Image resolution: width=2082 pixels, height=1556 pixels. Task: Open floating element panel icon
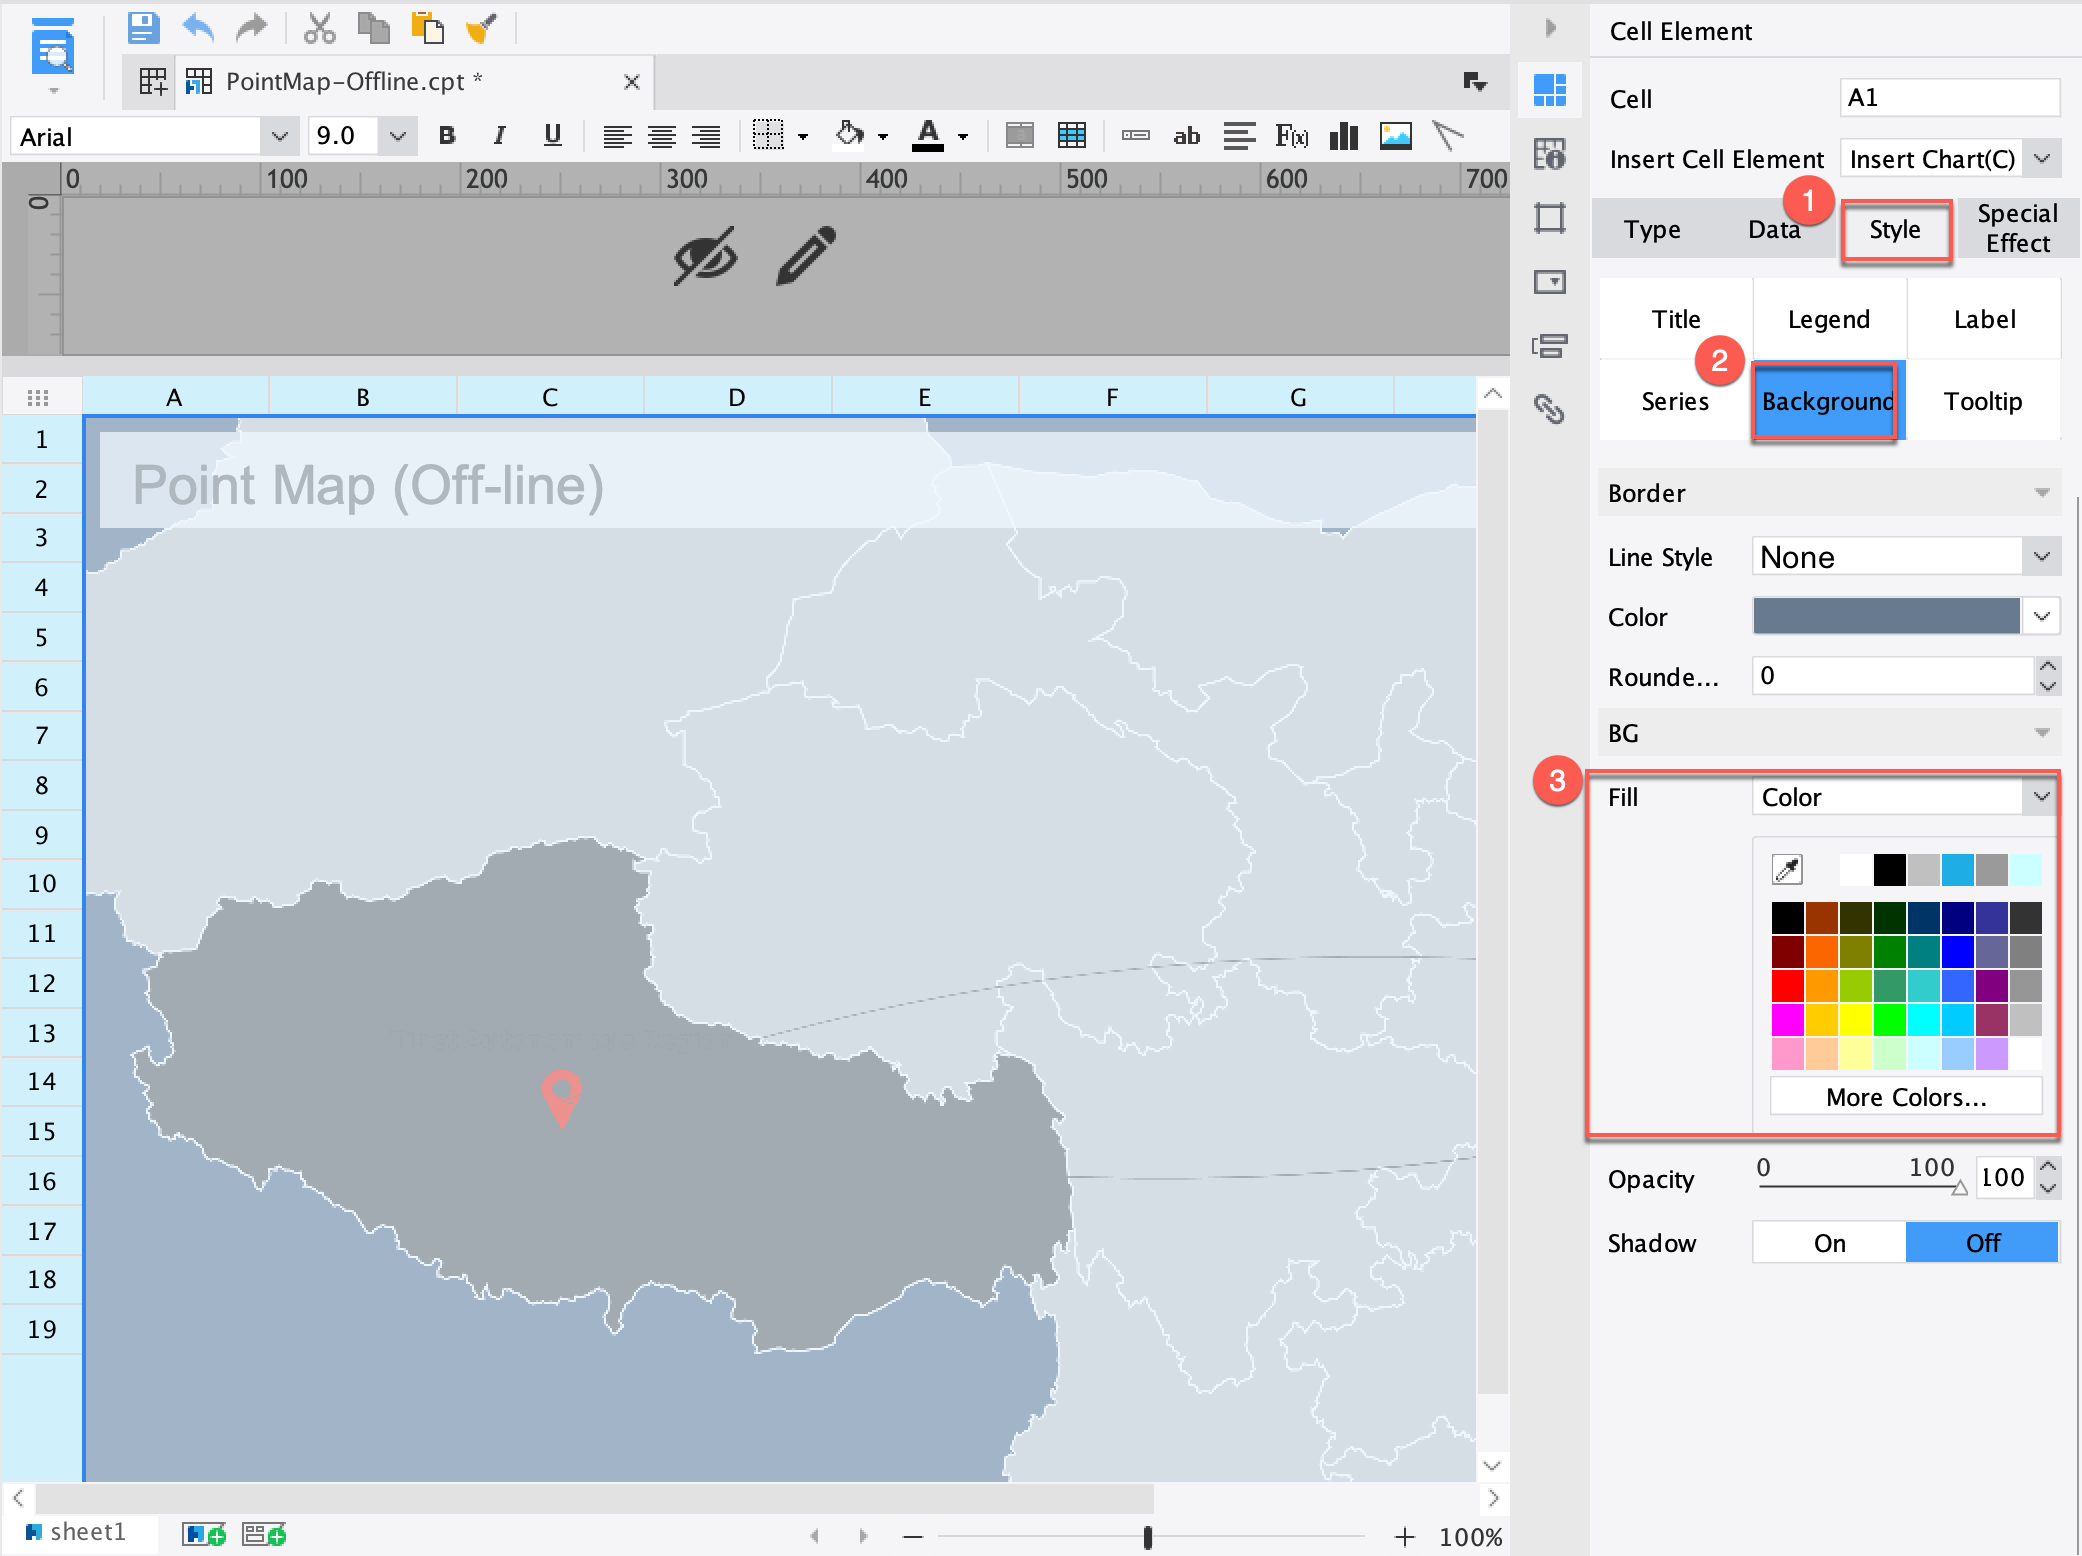[1550, 218]
